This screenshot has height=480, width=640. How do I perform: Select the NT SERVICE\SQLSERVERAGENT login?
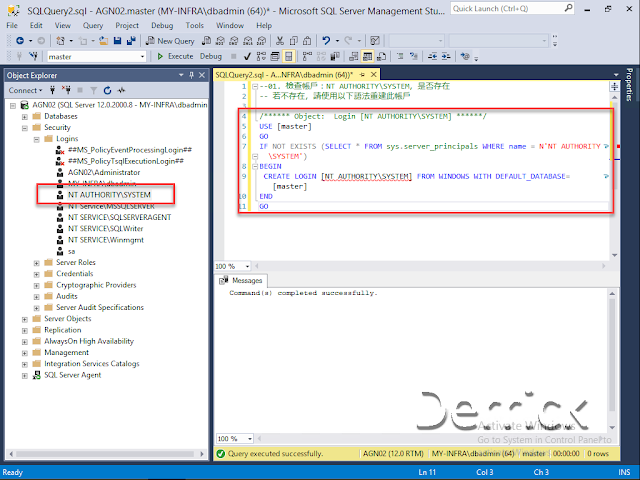click(x=119, y=218)
